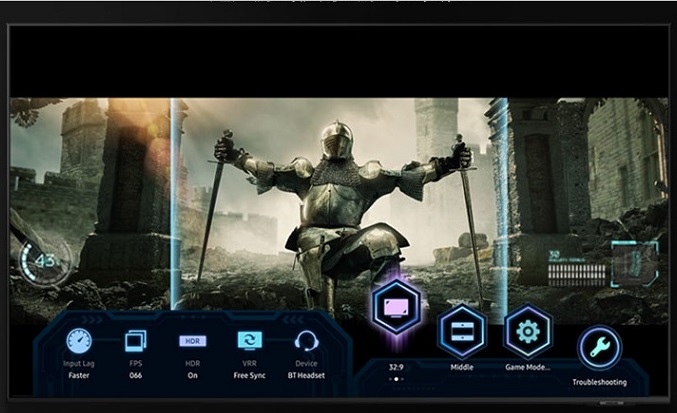Click the ammo bar readout in game HUD
The width and height of the screenshot is (677, 413).
pos(577,275)
